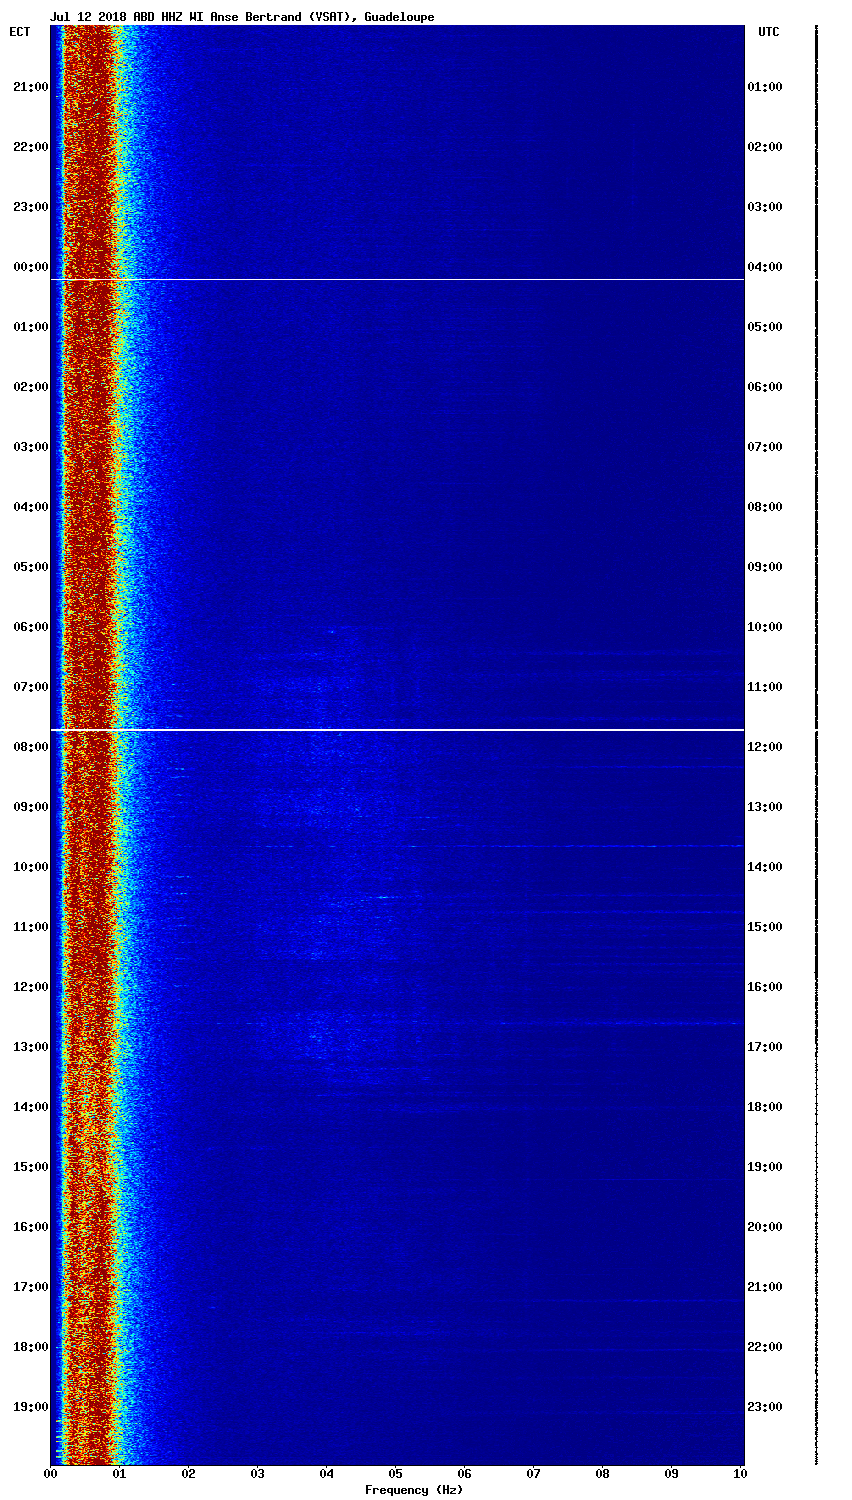Select UTC axis '15:00' time label

coord(765,927)
